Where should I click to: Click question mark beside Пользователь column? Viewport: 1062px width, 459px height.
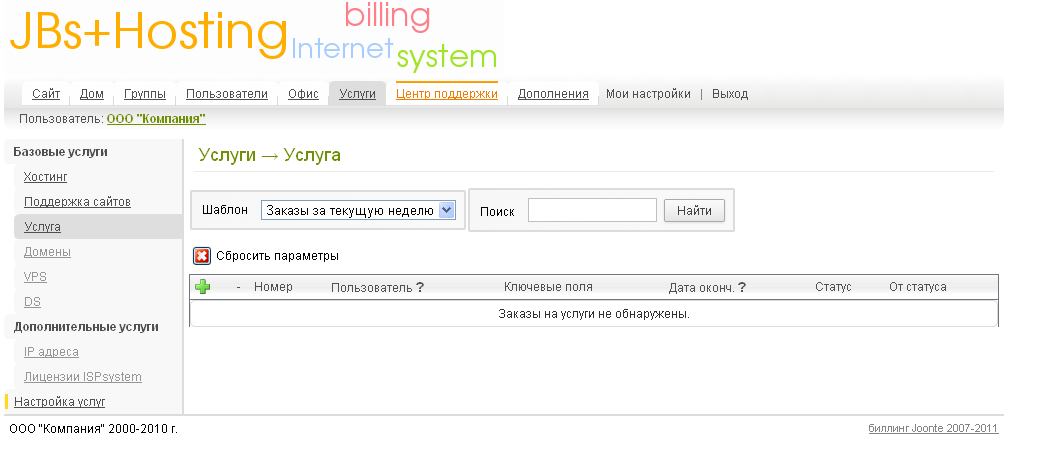[420, 288]
